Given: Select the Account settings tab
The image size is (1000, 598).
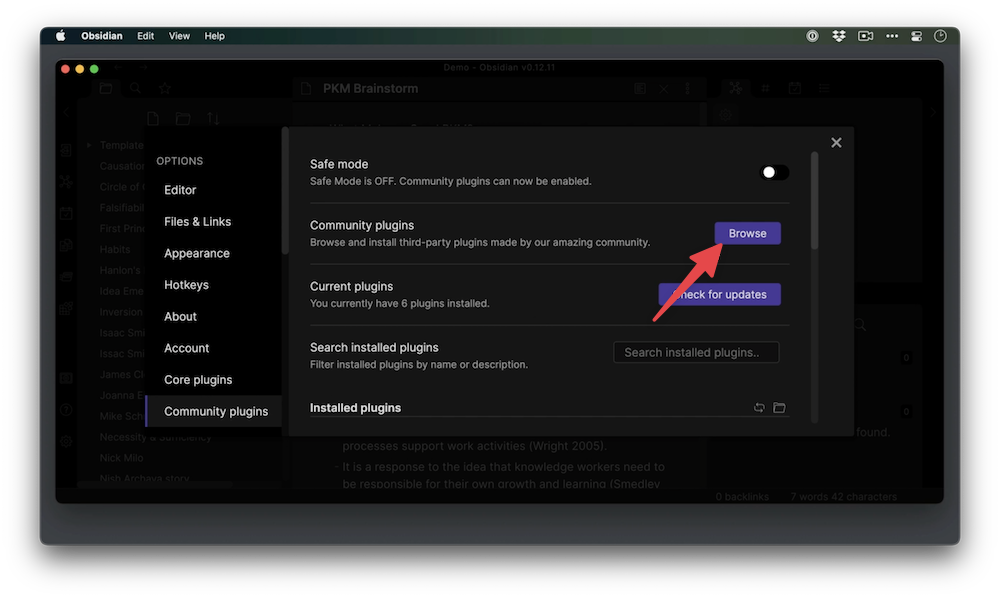Looking at the screenshot, I should point(186,348).
